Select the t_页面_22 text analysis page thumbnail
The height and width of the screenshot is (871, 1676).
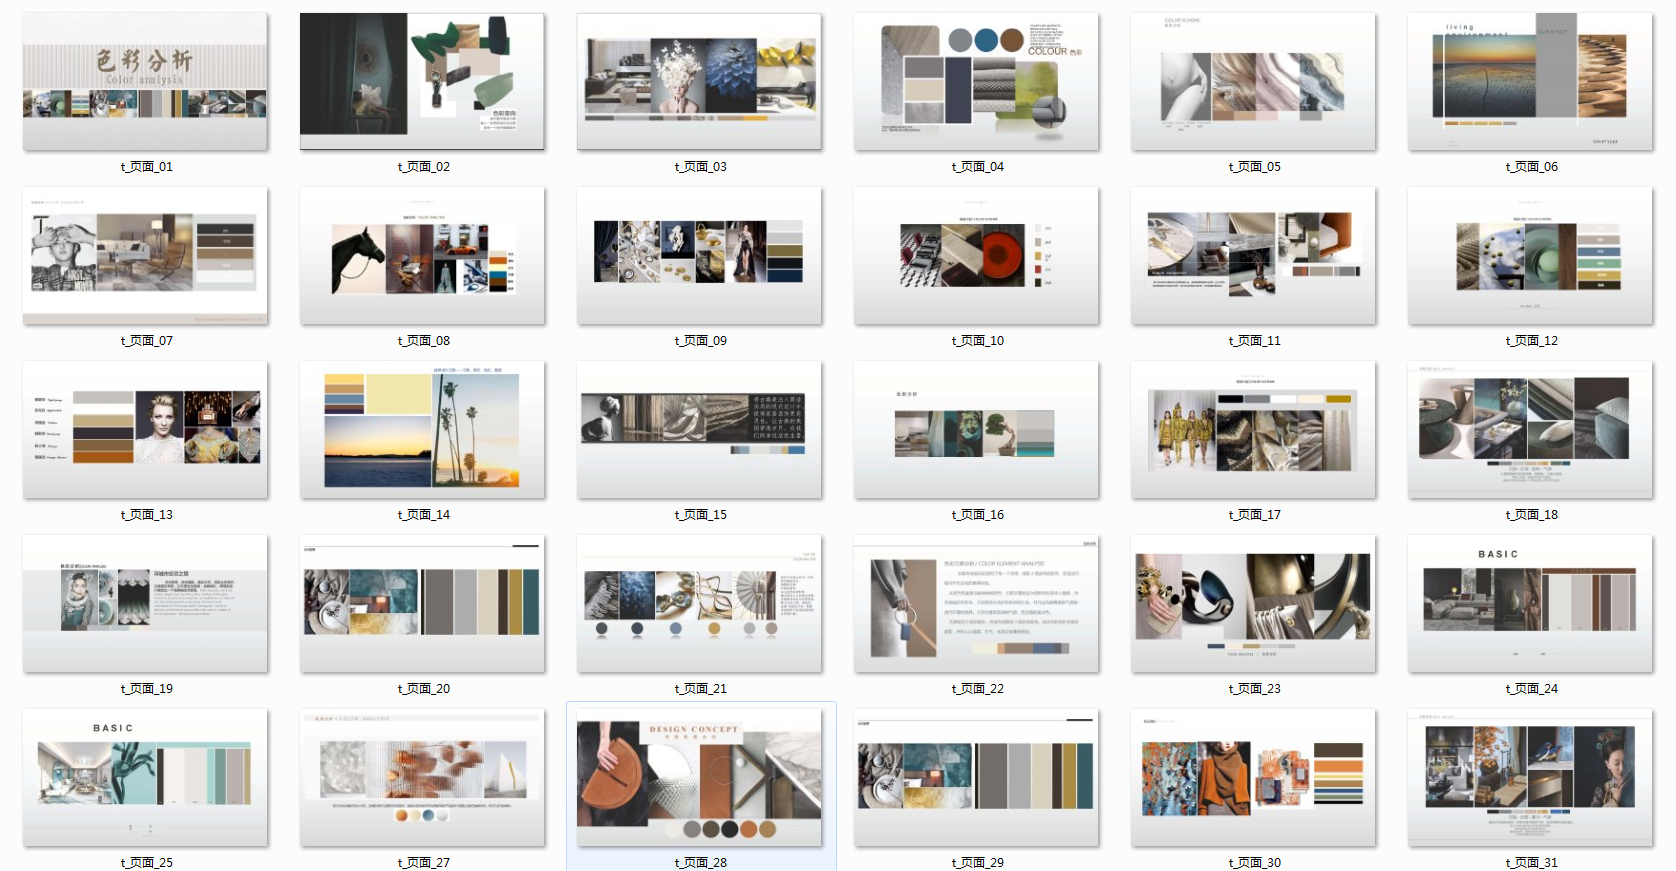pyautogui.click(x=976, y=604)
